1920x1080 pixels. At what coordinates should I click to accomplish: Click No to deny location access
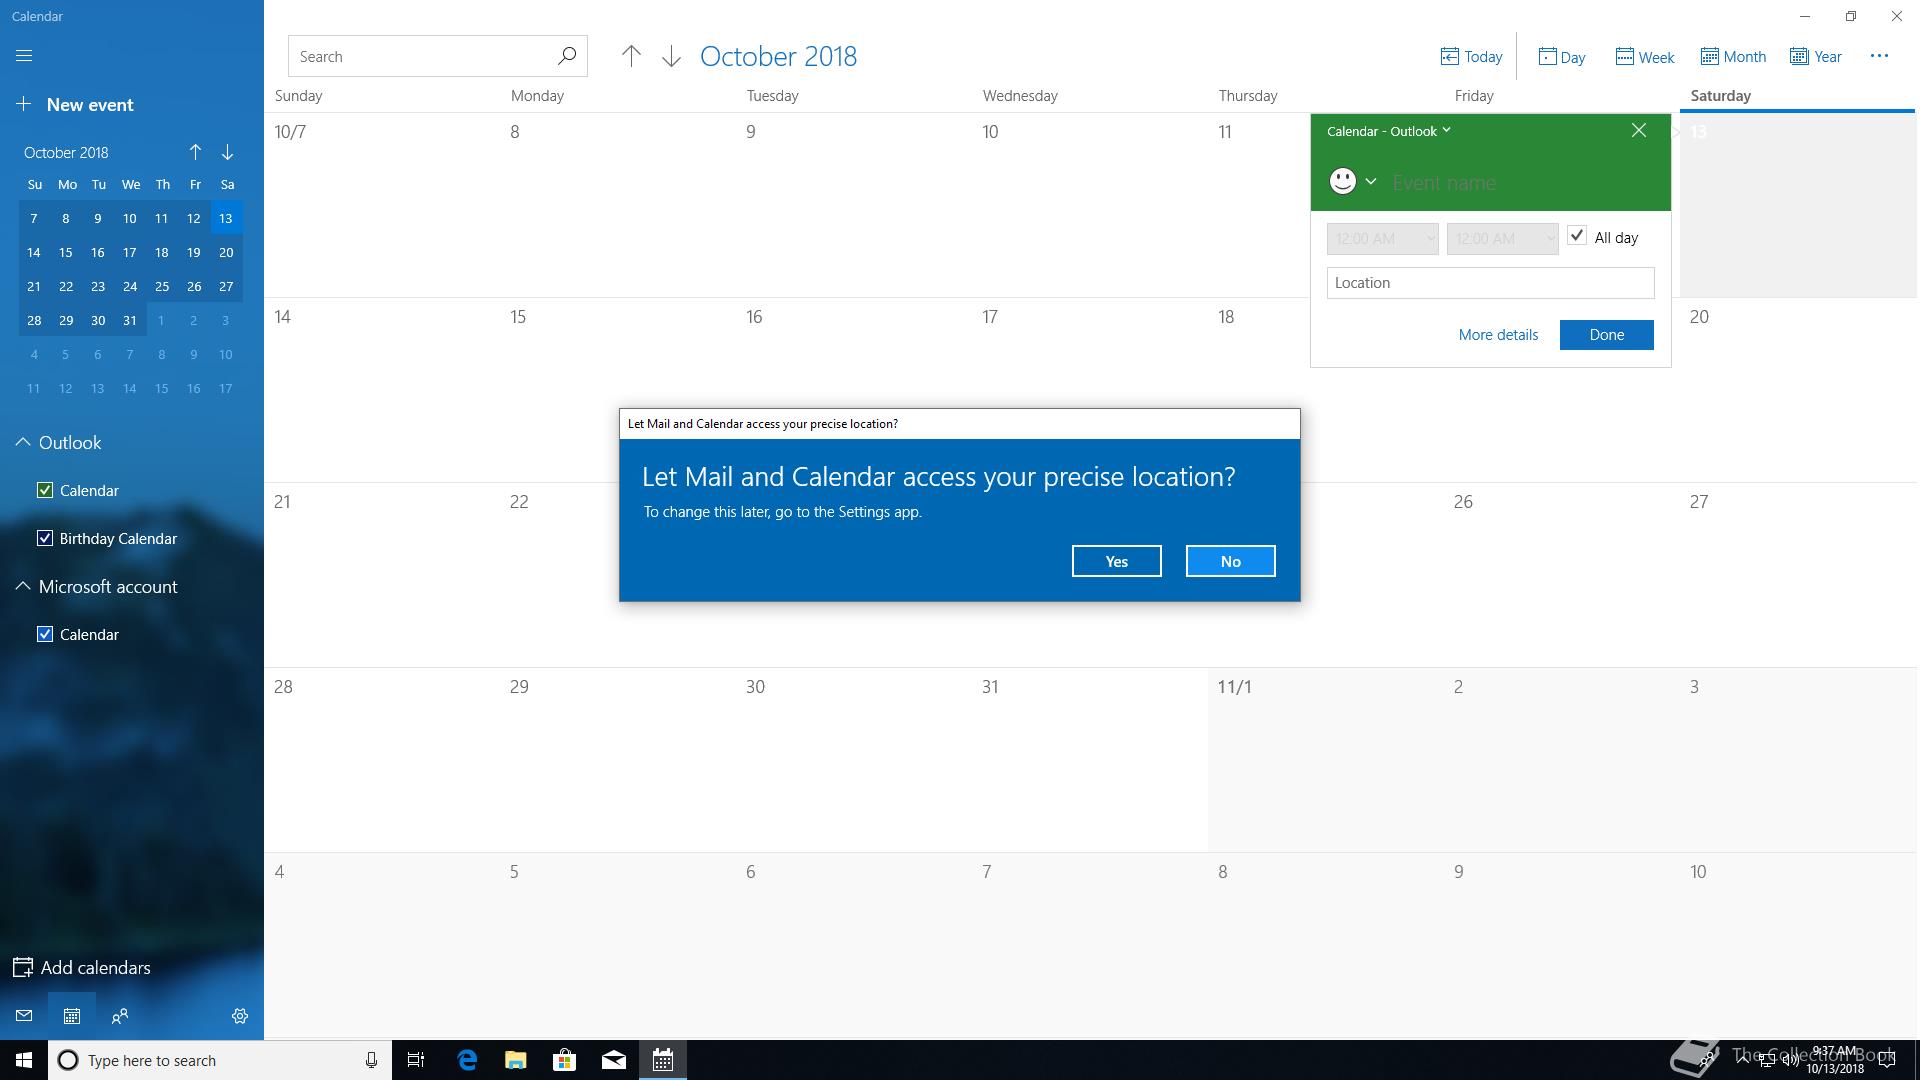(x=1231, y=561)
